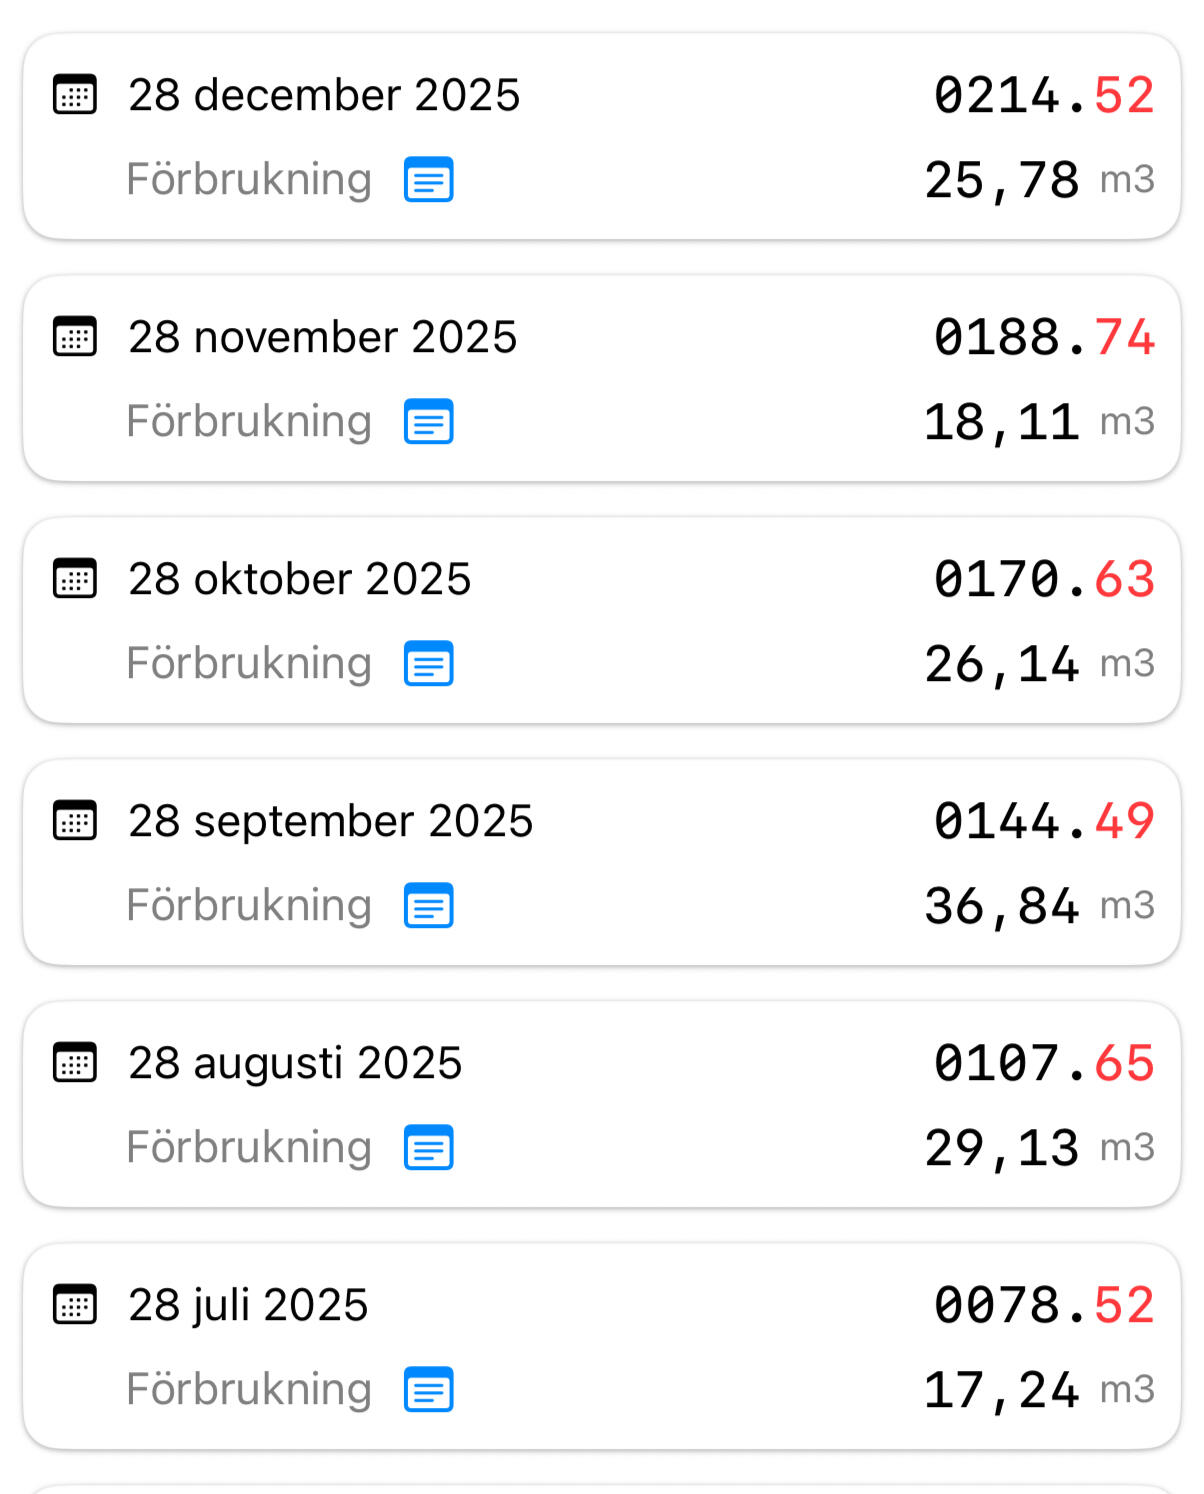Click the calendar icon beside 28 november 2025
Viewport: 1204px width, 1494px height.
click(75, 337)
